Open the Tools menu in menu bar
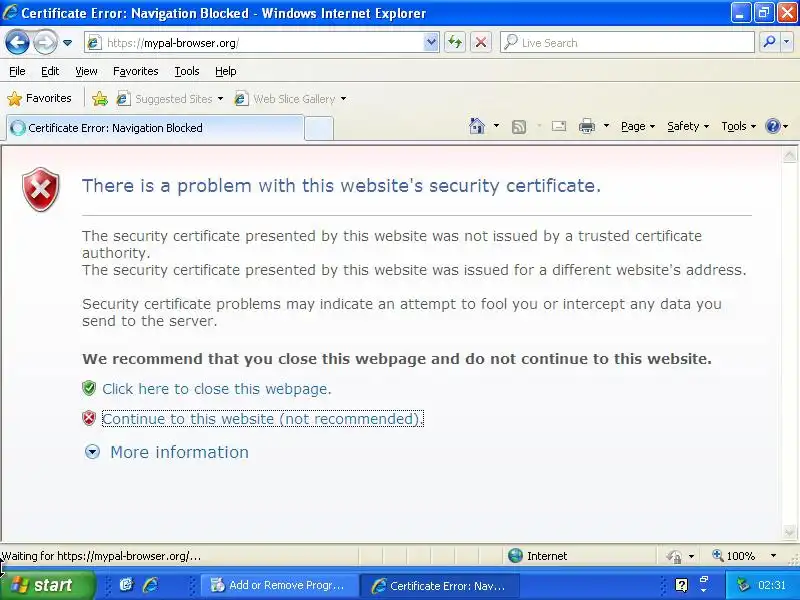This screenshot has width=800, height=600. point(187,71)
